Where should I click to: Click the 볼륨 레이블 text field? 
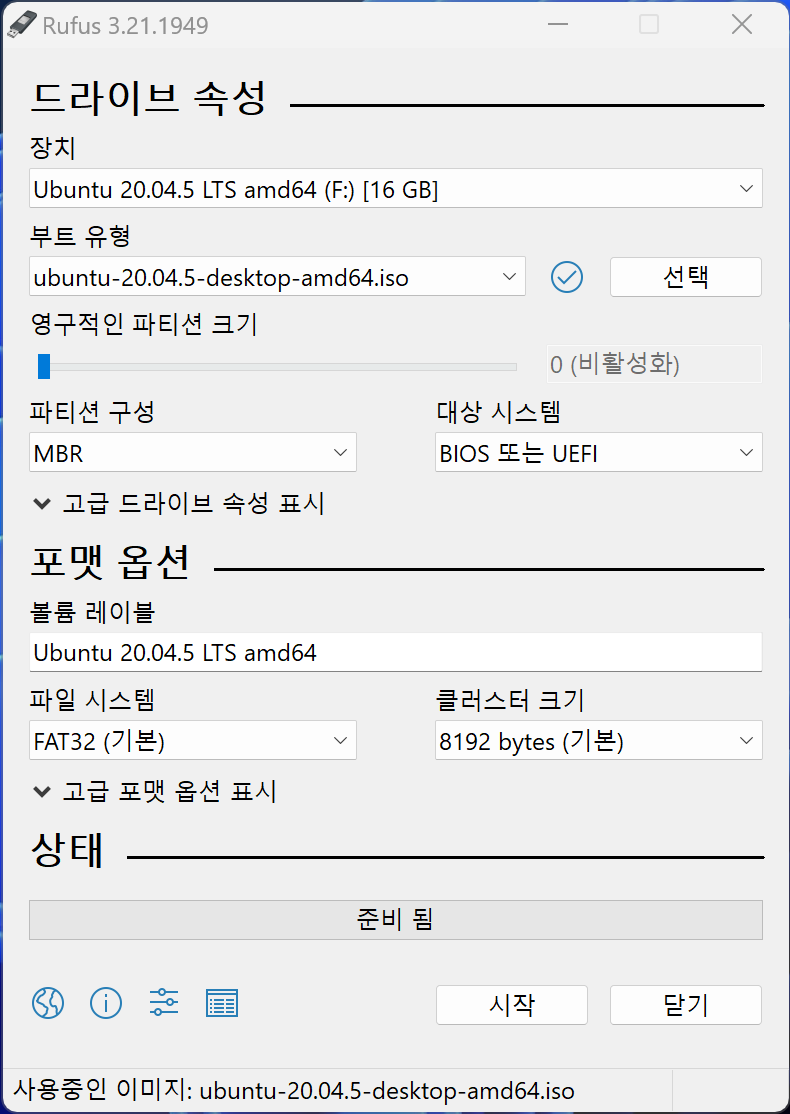[x=396, y=652]
